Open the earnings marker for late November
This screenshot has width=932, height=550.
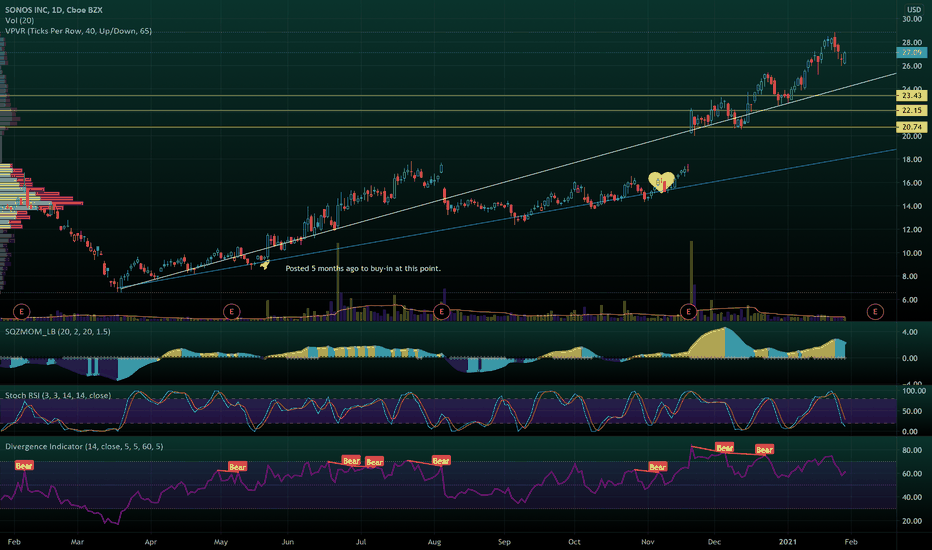(x=688, y=311)
